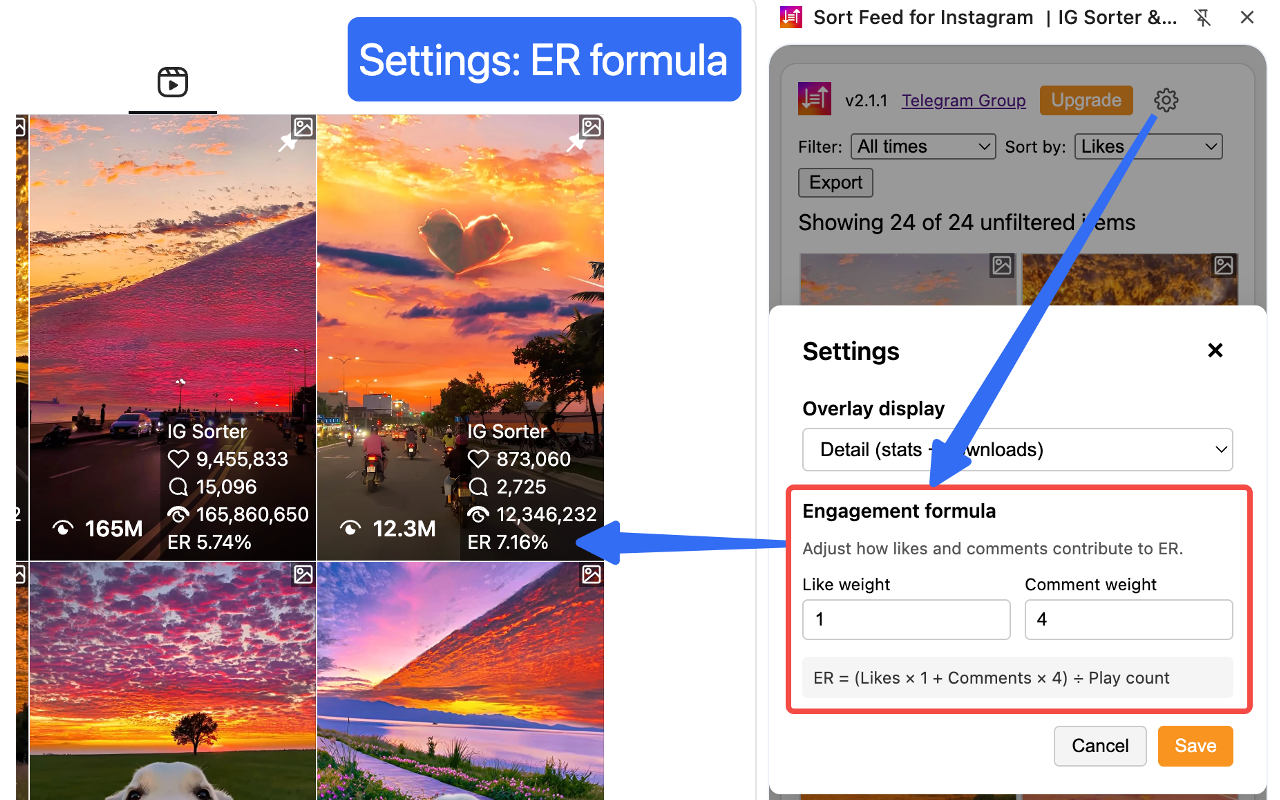This screenshot has width=1280, height=800.
Task: Click the ER 7.16% value
Action: [508, 542]
